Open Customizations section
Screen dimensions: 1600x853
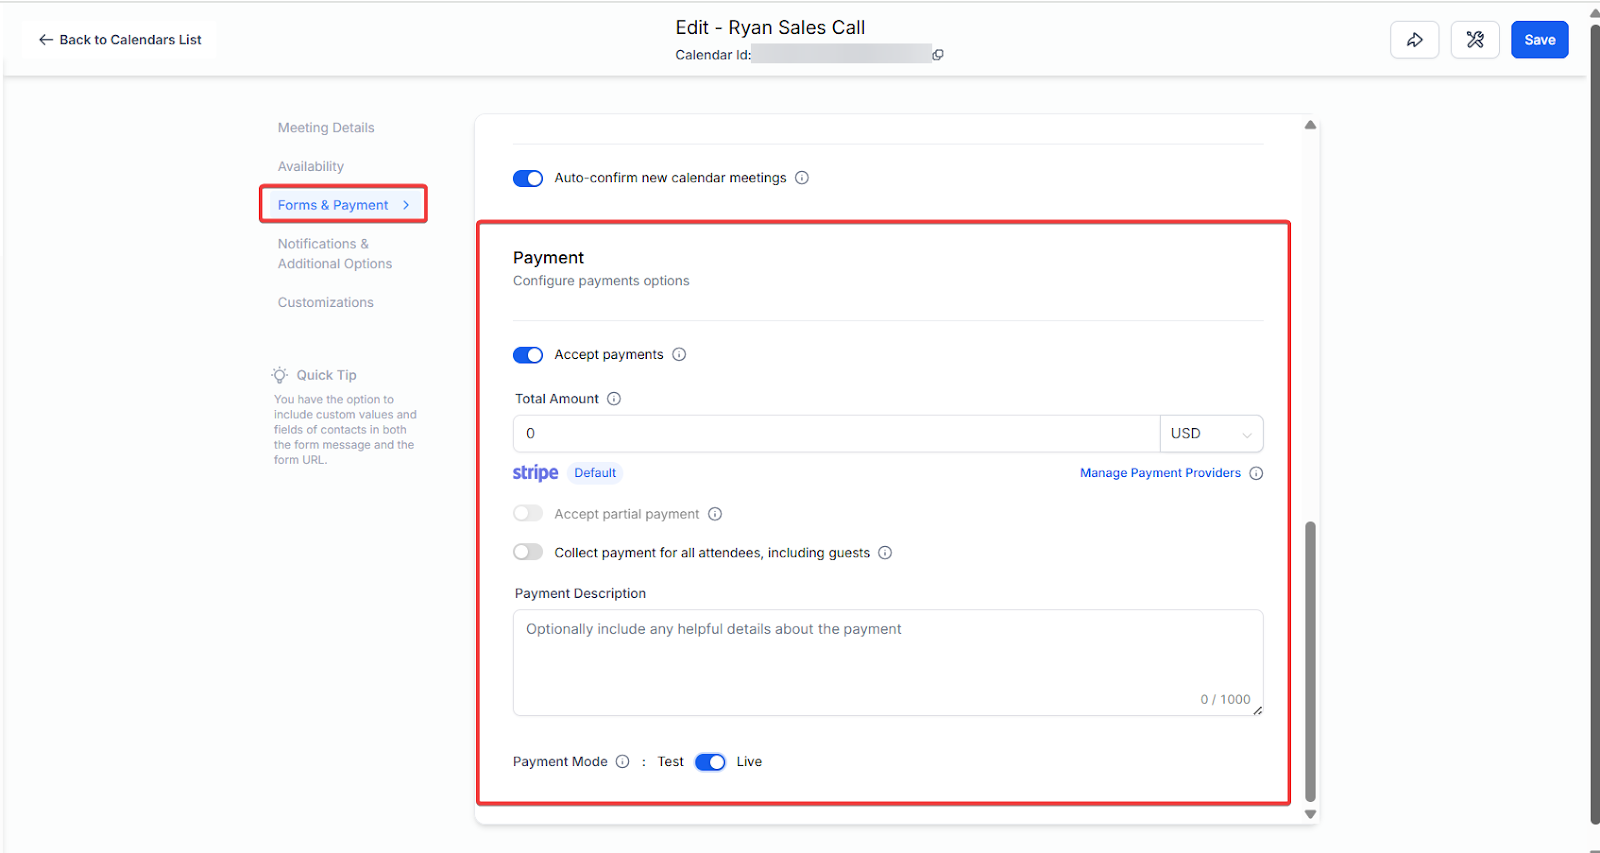tap(326, 302)
